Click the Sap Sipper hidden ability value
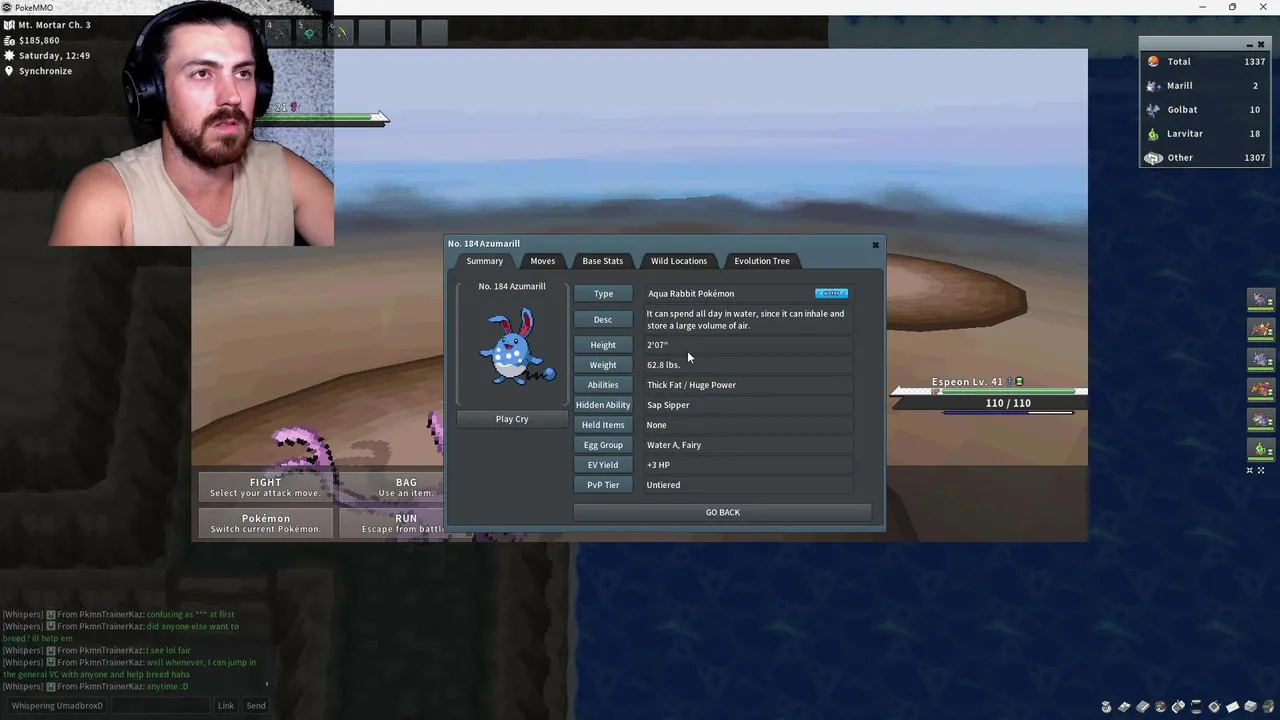 point(668,405)
